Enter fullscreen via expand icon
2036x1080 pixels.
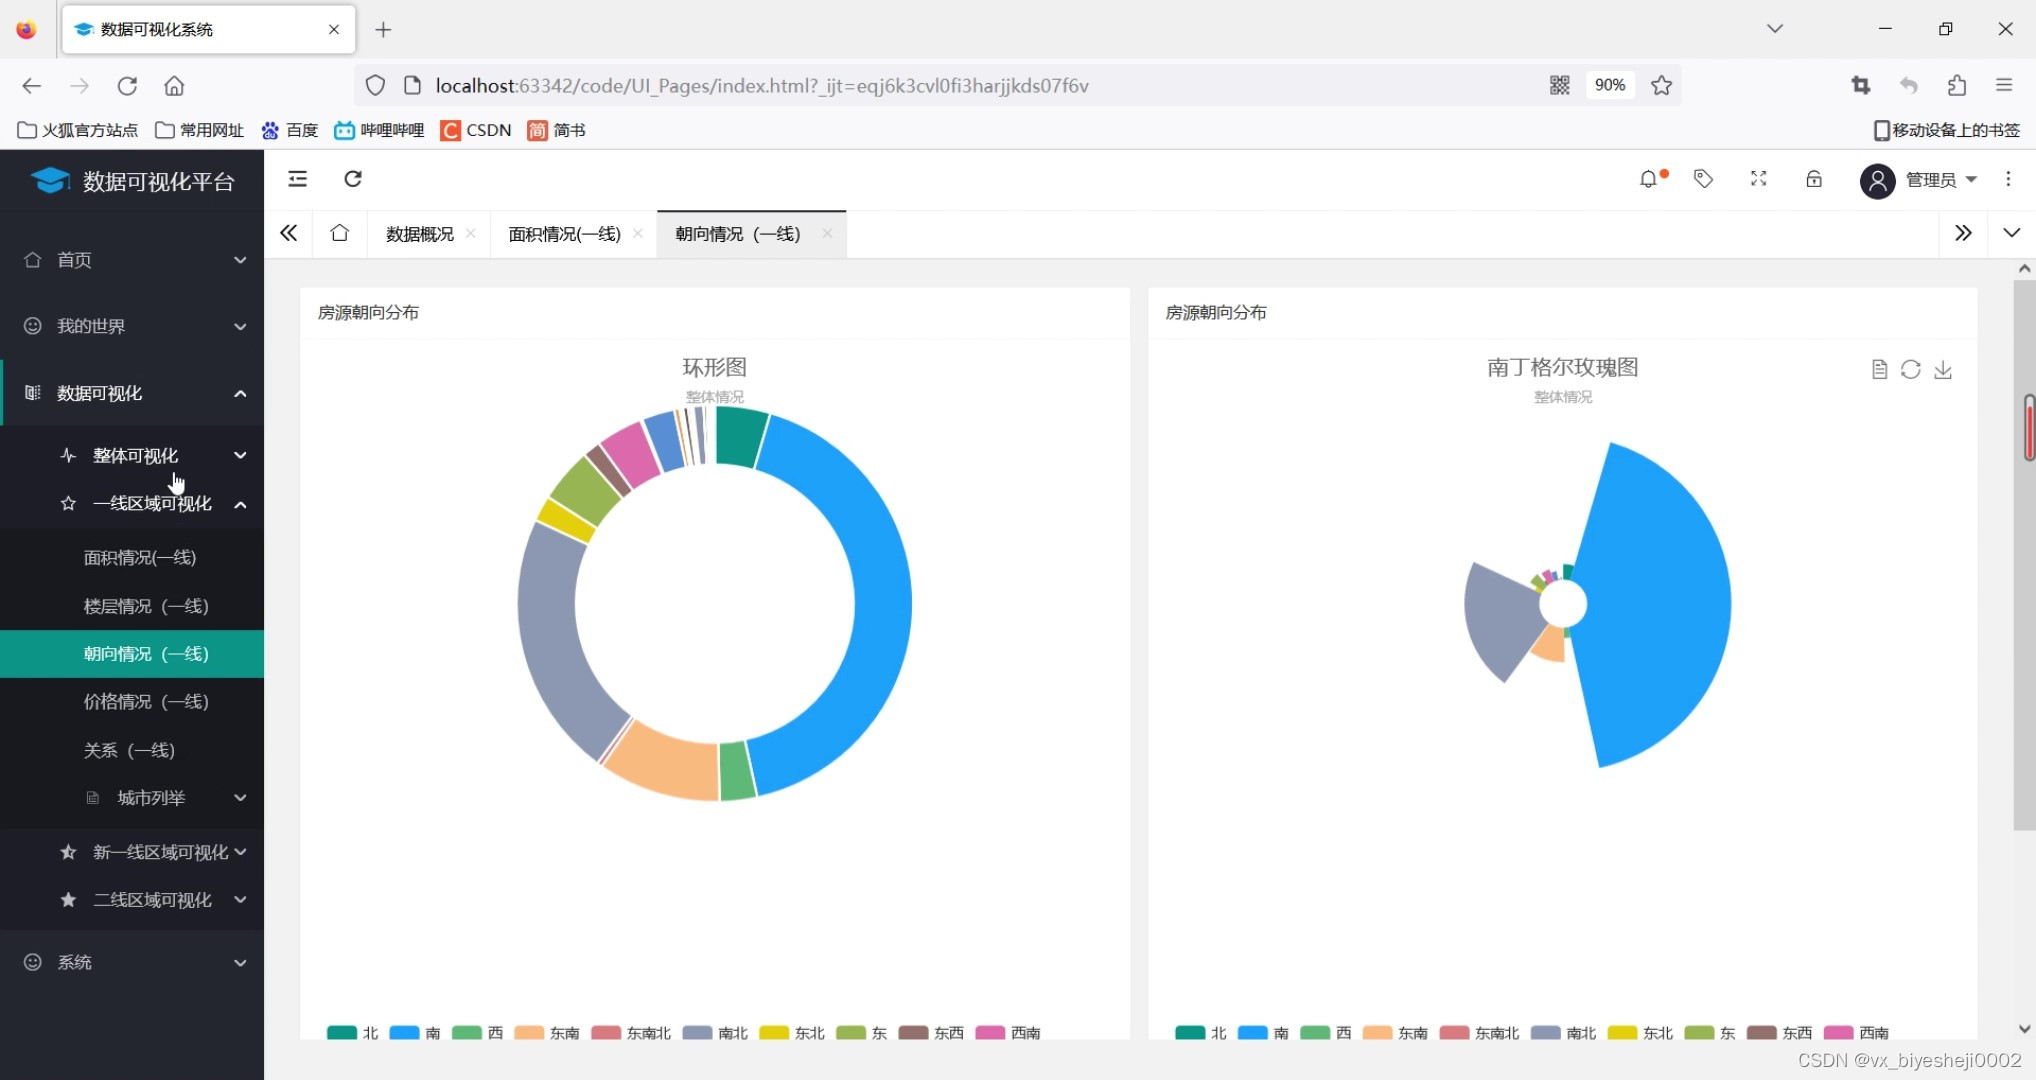(1758, 179)
